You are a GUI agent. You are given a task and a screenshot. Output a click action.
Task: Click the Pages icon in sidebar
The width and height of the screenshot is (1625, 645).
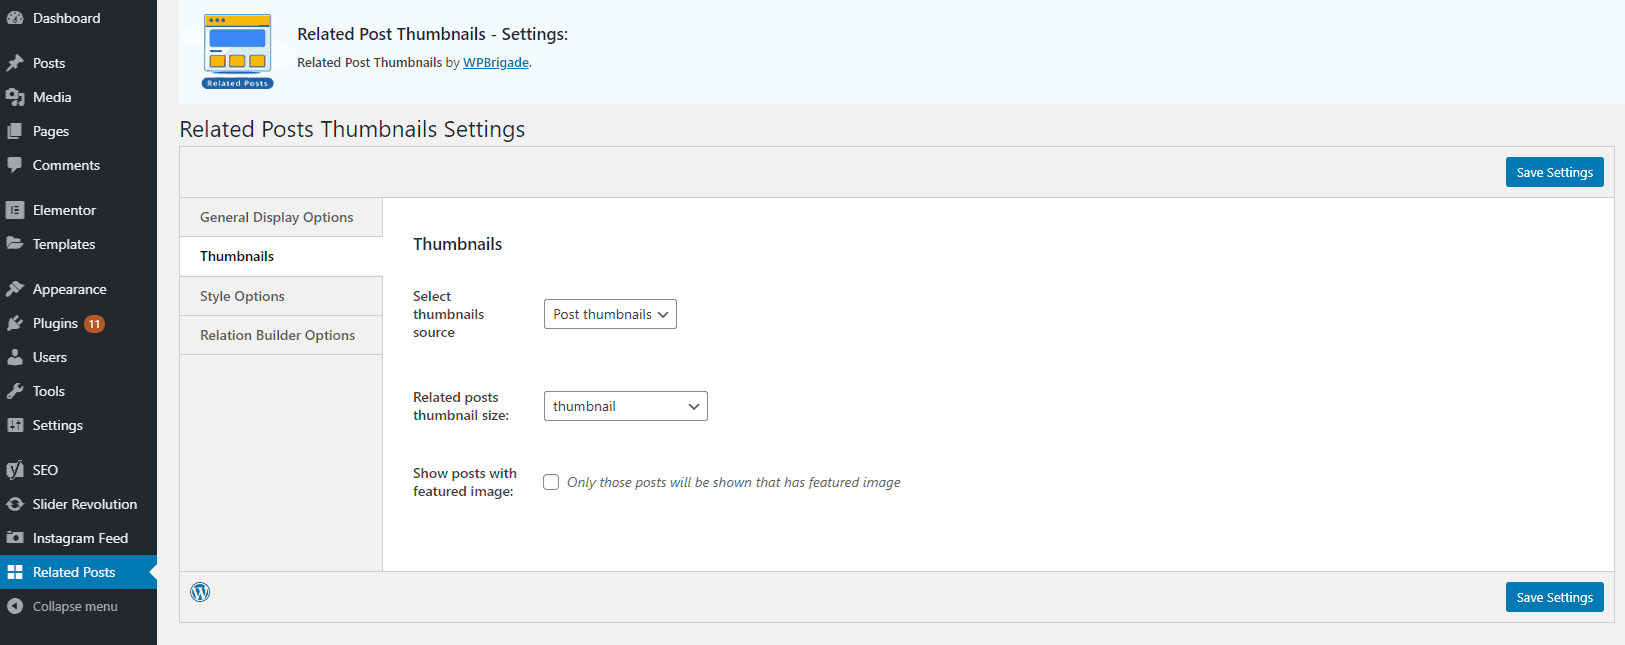15,131
